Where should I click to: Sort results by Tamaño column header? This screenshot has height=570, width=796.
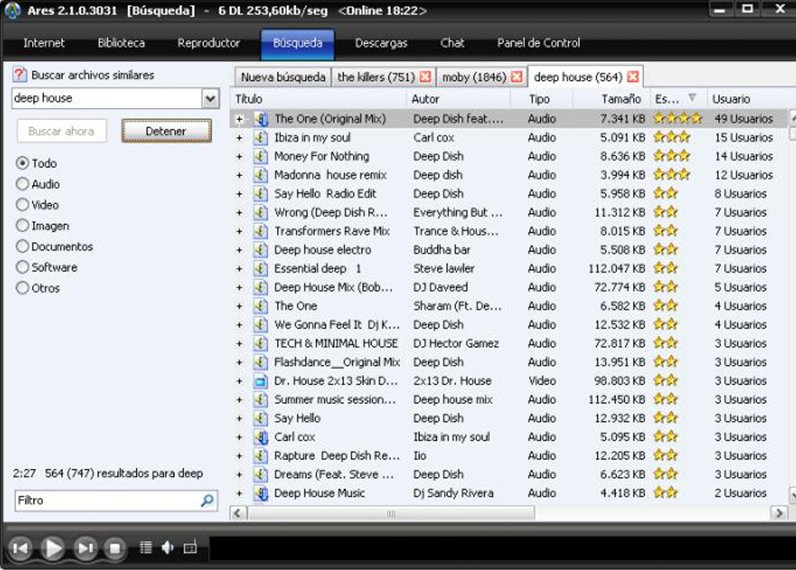(x=612, y=99)
